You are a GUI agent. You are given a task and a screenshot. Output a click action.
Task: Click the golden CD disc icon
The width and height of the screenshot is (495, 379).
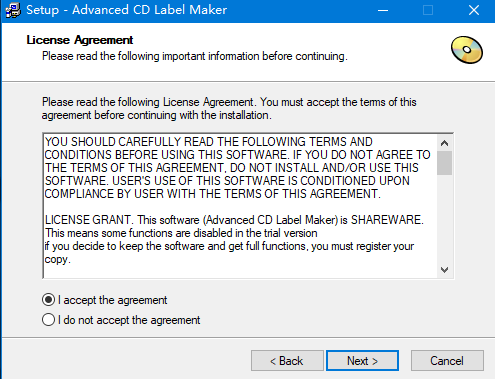click(x=467, y=50)
